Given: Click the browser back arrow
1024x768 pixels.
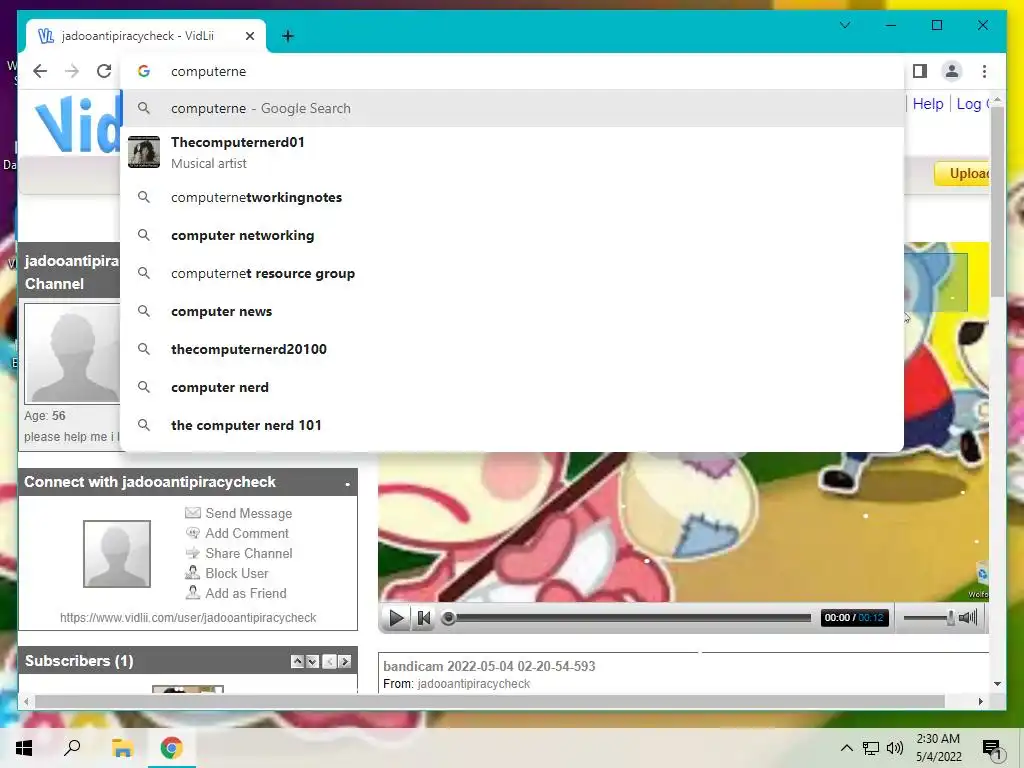Looking at the screenshot, I should click(40, 71).
